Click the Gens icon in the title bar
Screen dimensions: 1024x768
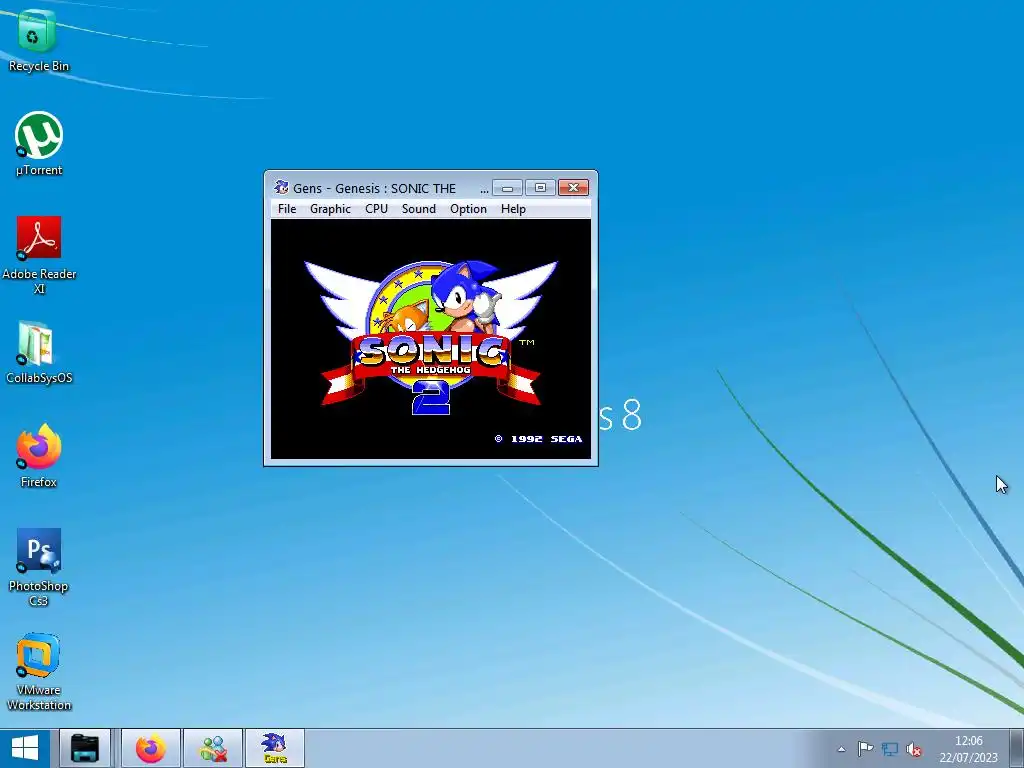281,187
